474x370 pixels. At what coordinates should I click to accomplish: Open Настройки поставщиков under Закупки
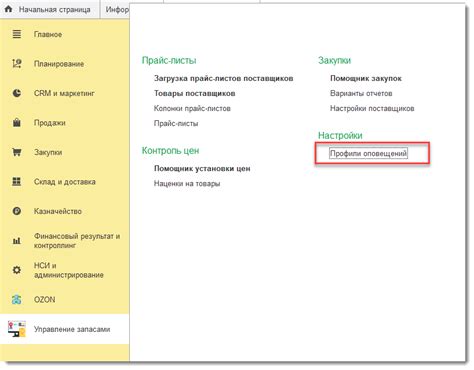point(372,108)
